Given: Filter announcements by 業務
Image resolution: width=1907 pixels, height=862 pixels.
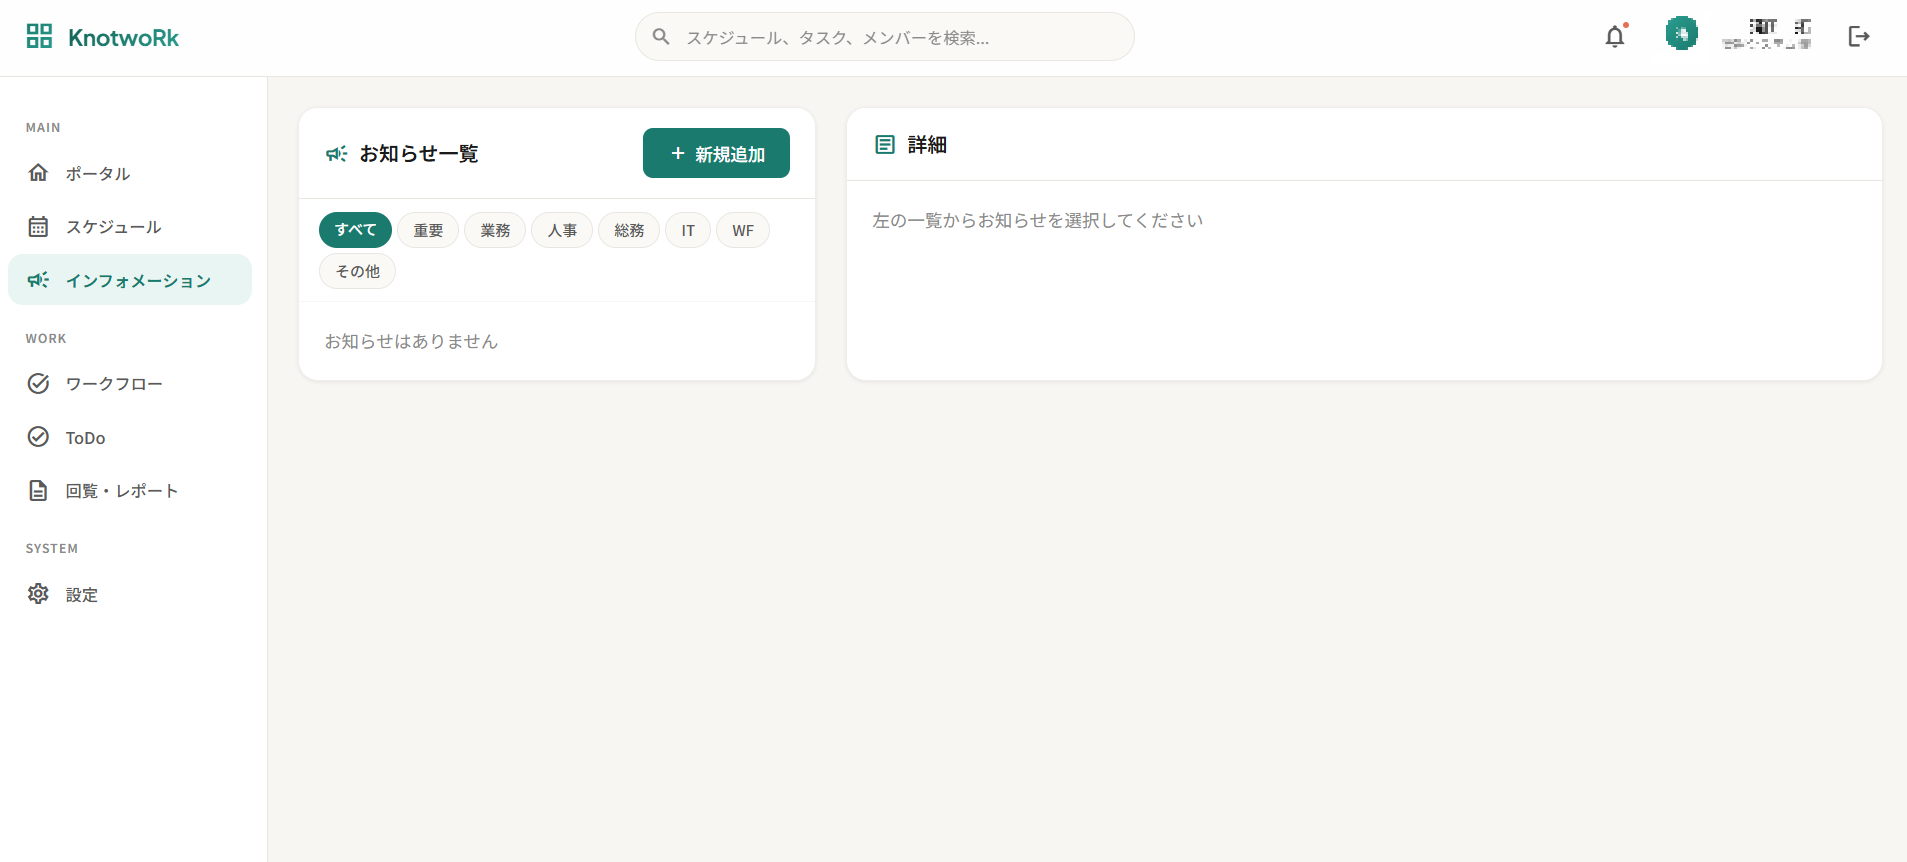Looking at the screenshot, I should click(495, 230).
